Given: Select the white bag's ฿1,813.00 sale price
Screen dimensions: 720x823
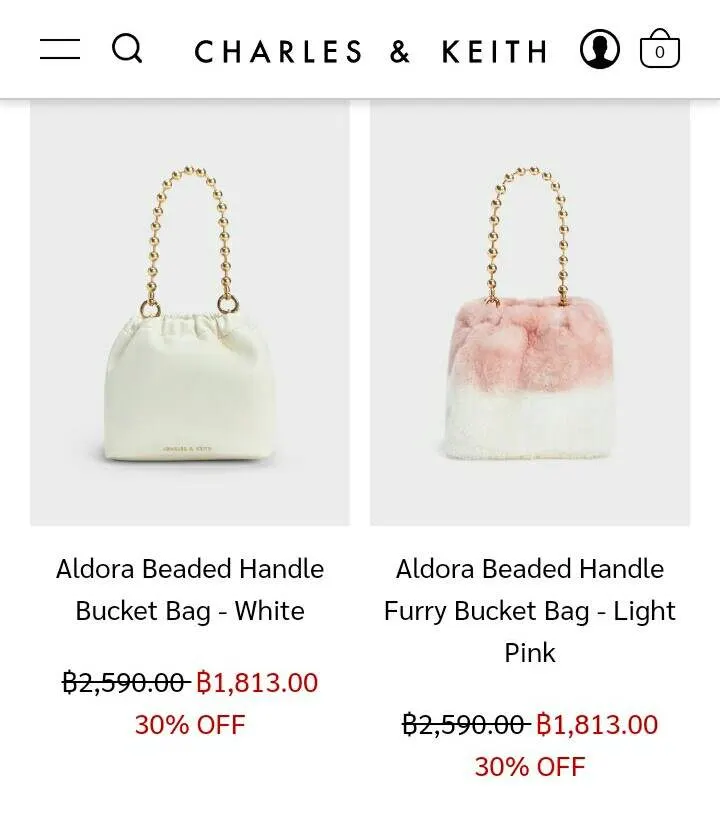Looking at the screenshot, I should 257,682.
